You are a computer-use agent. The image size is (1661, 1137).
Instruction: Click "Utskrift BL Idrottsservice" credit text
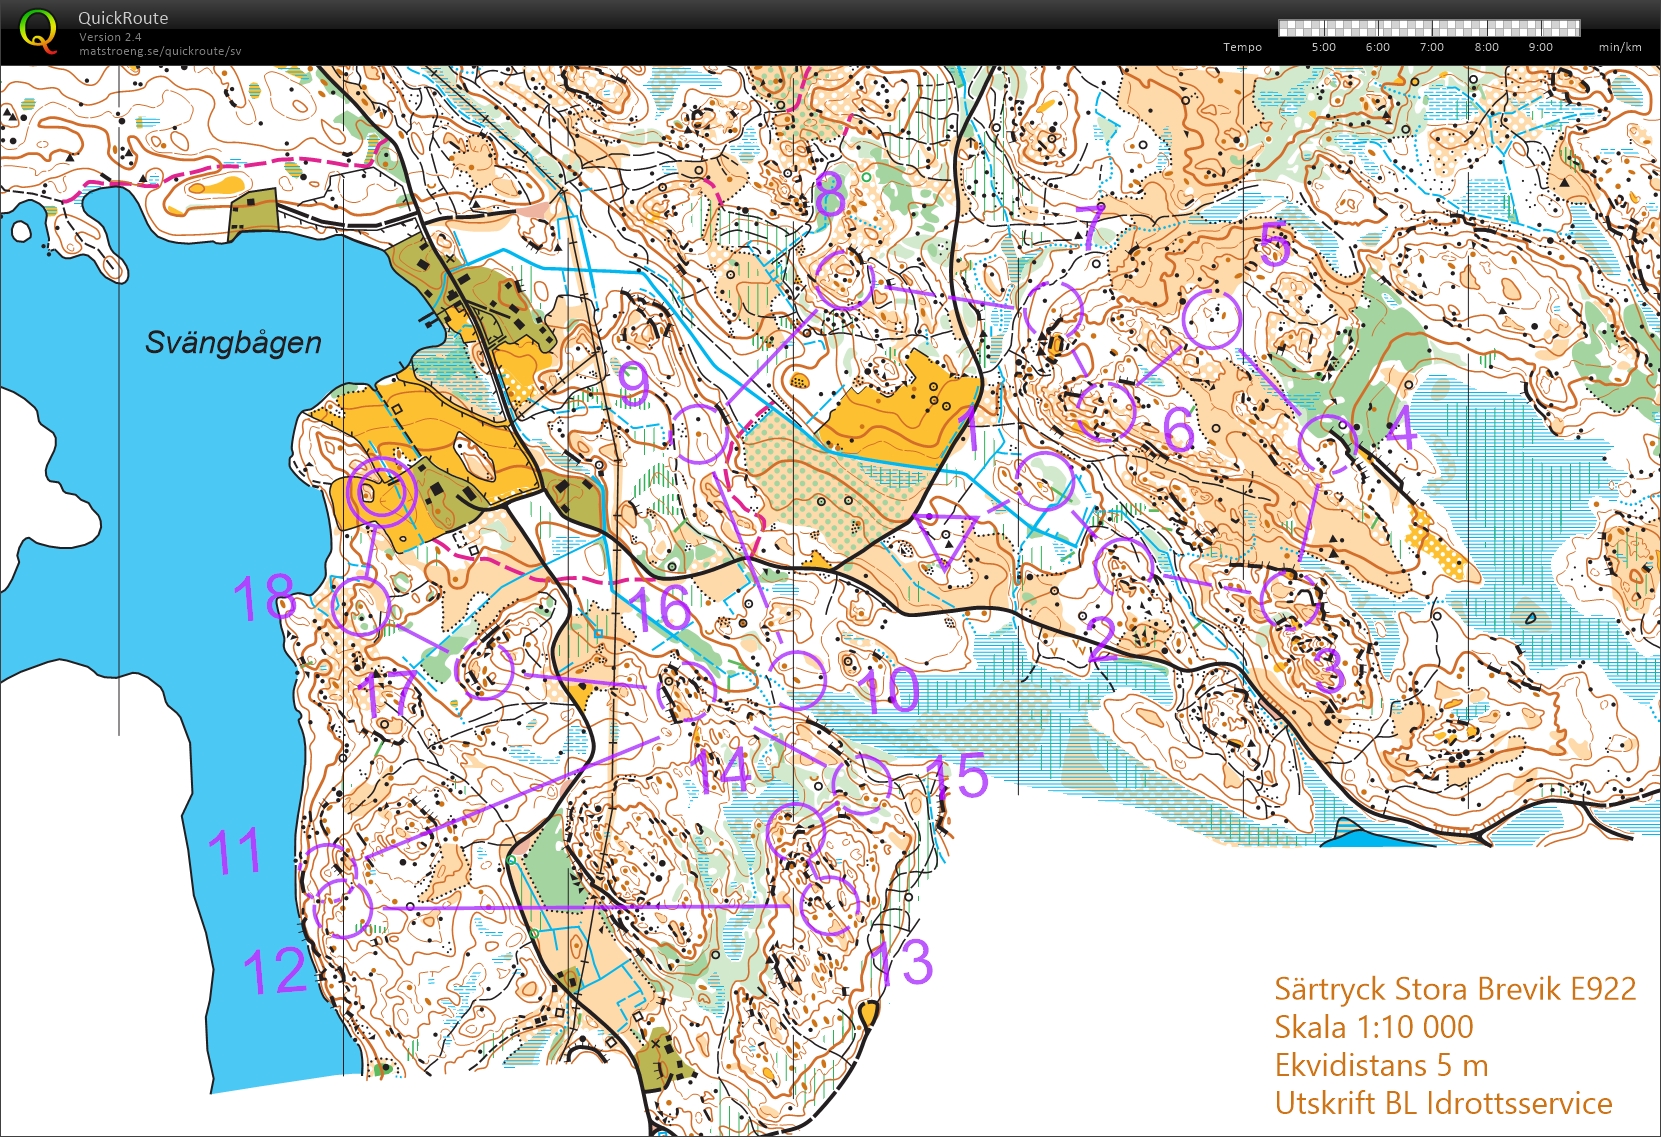click(x=1443, y=1103)
